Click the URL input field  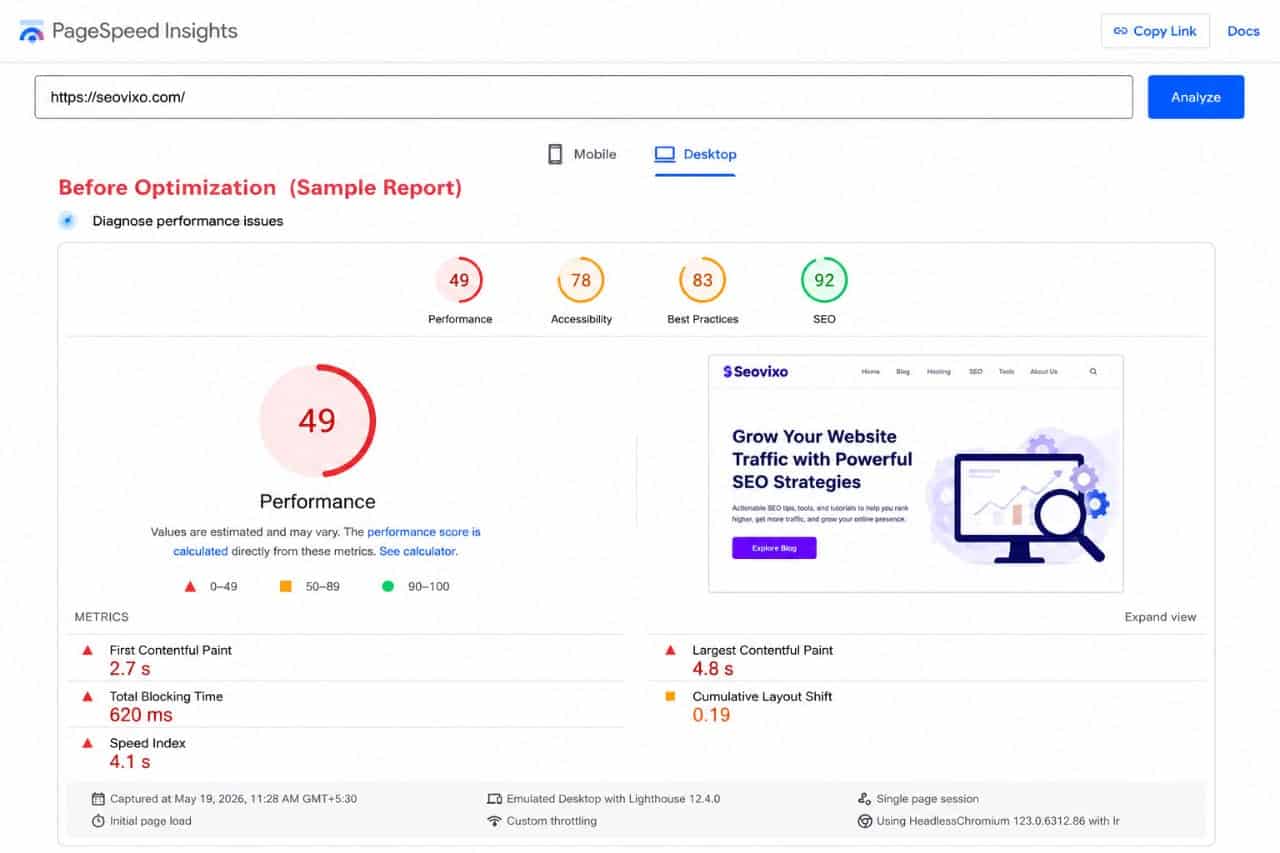coord(583,97)
